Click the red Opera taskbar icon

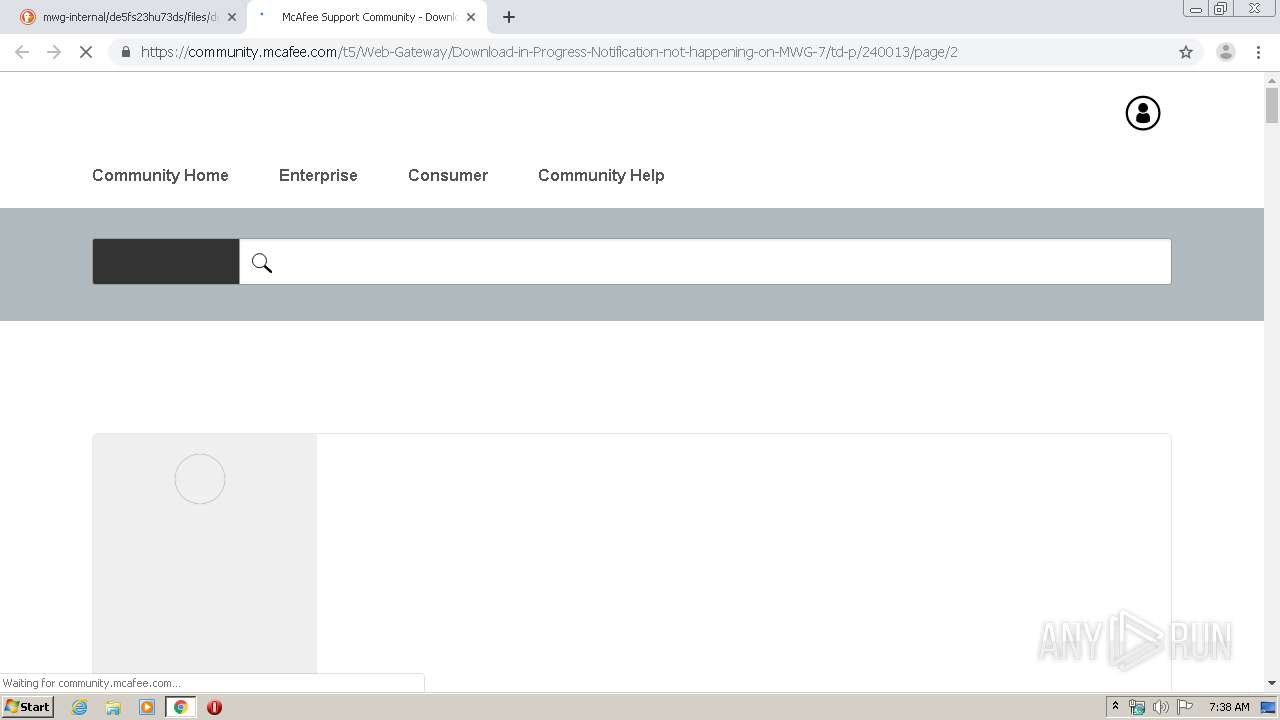[x=214, y=707]
